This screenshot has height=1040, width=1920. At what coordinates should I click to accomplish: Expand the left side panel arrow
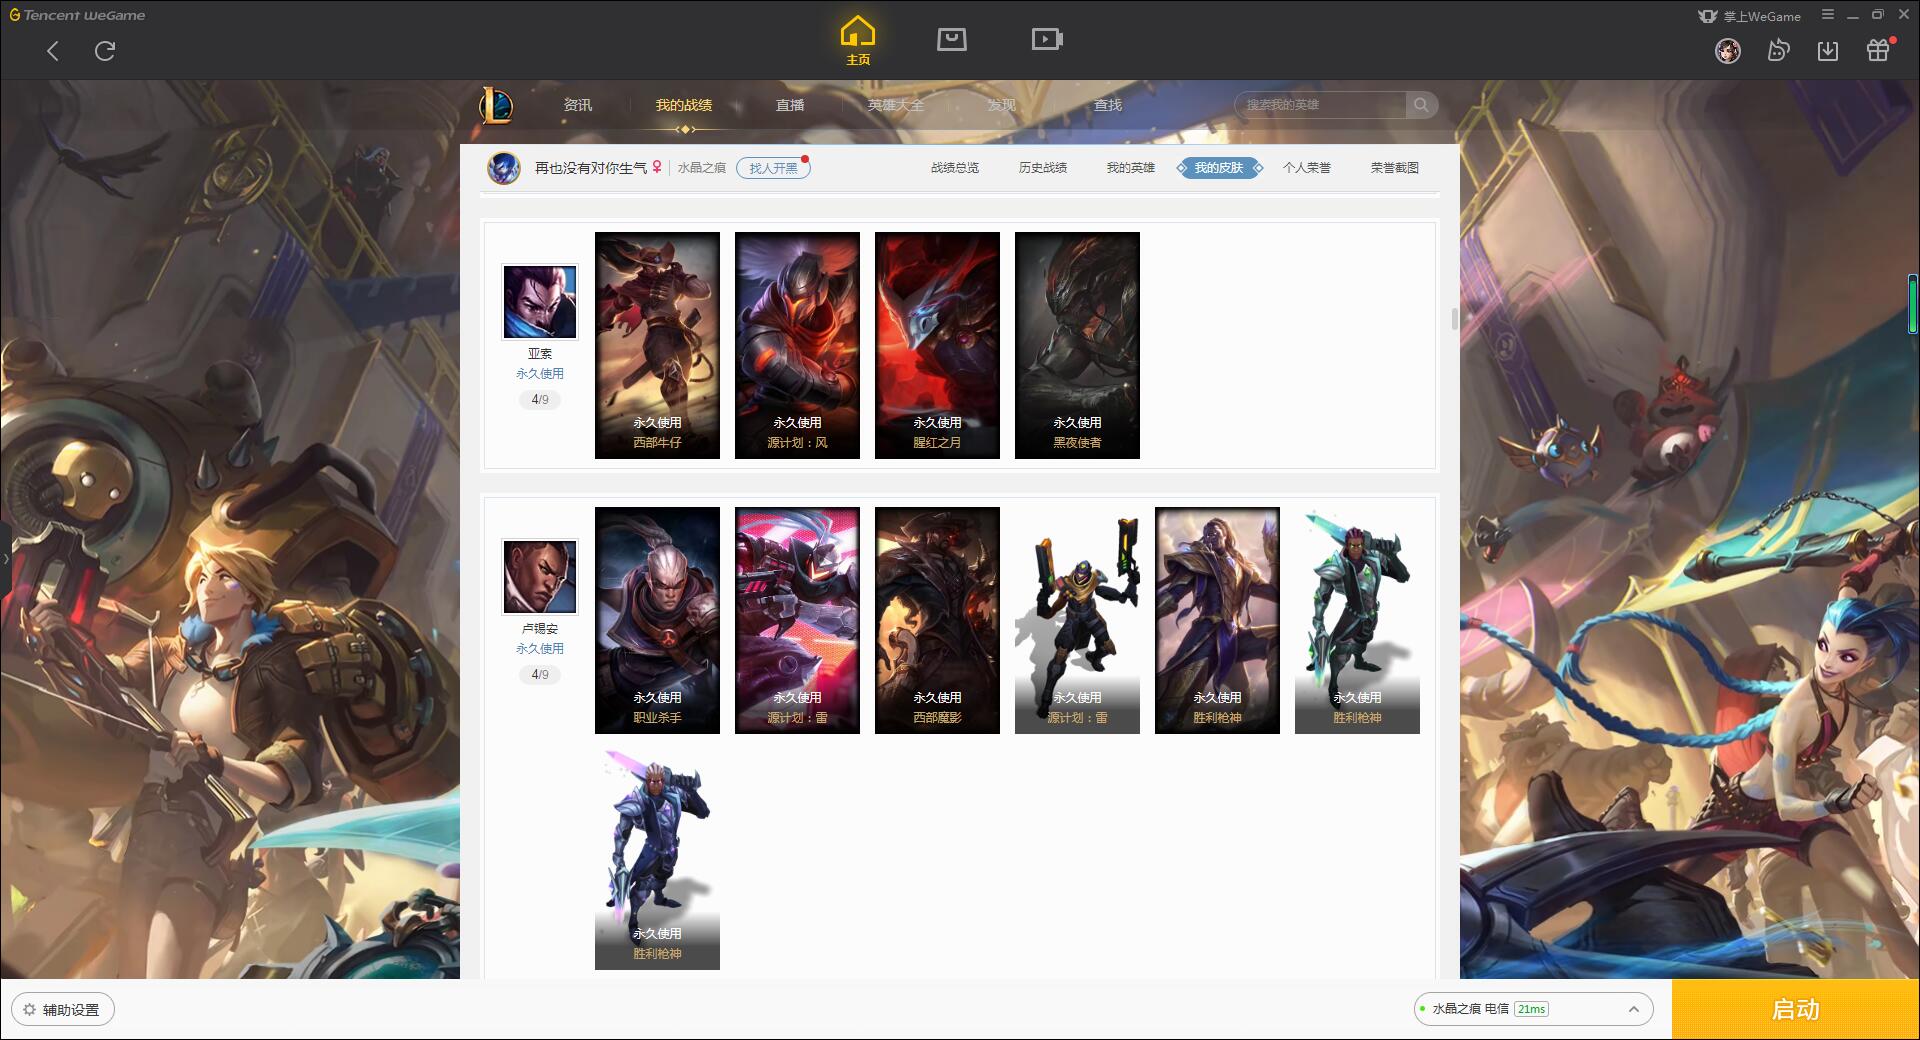(5, 559)
